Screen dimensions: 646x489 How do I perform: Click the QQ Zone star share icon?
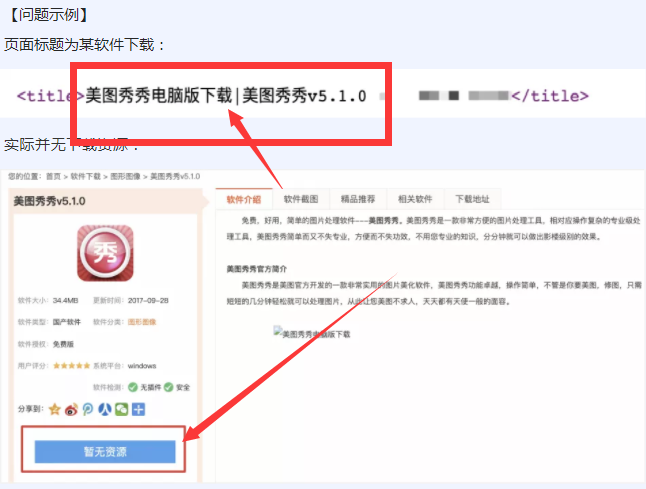[x=54, y=409]
